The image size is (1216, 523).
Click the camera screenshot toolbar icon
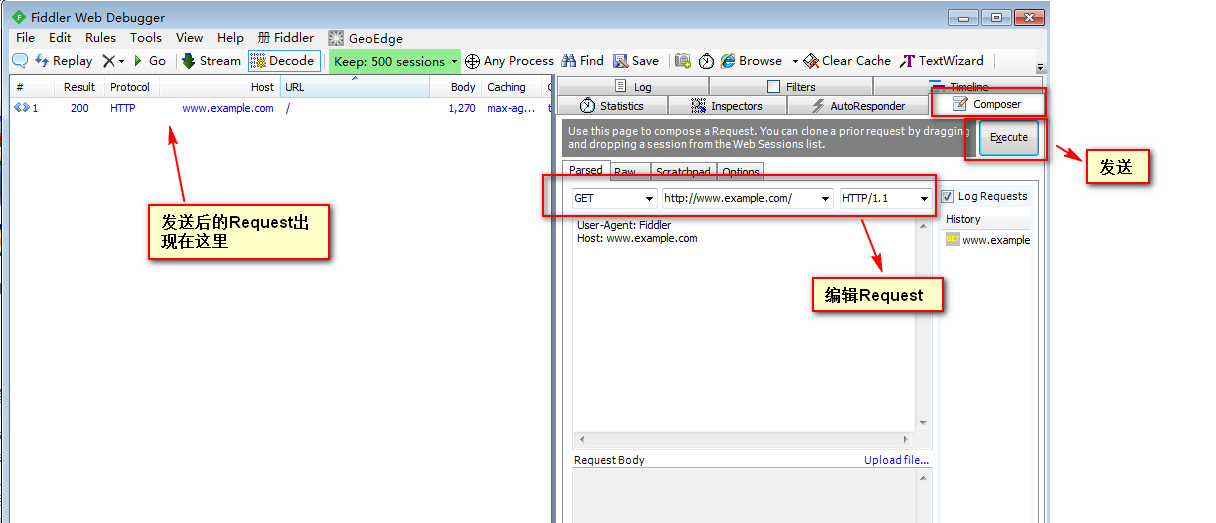(x=683, y=61)
